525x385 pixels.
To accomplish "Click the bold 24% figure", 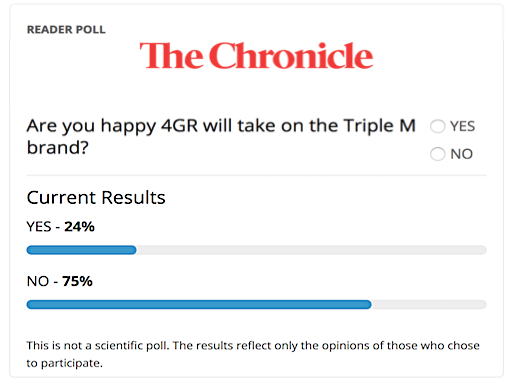I will [79, 227].
